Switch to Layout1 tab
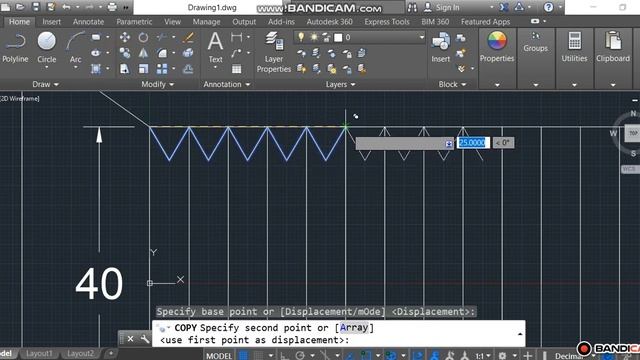Screen dimensions: 640x360 (x=39, y=353)
